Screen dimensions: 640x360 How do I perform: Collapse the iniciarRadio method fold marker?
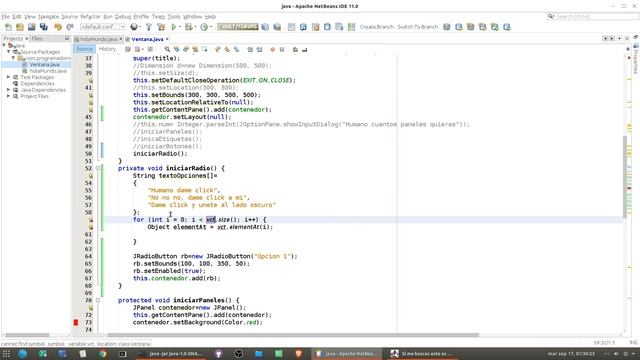pyautogui.click(x=98, y=168)
